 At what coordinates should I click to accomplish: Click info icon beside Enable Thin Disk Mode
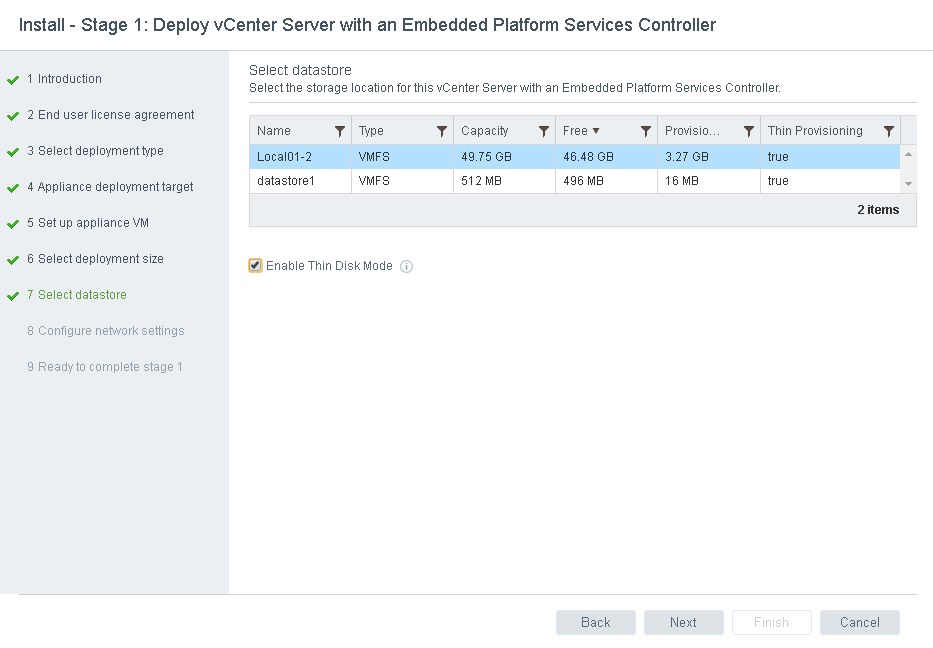click(x=407, y=267)
